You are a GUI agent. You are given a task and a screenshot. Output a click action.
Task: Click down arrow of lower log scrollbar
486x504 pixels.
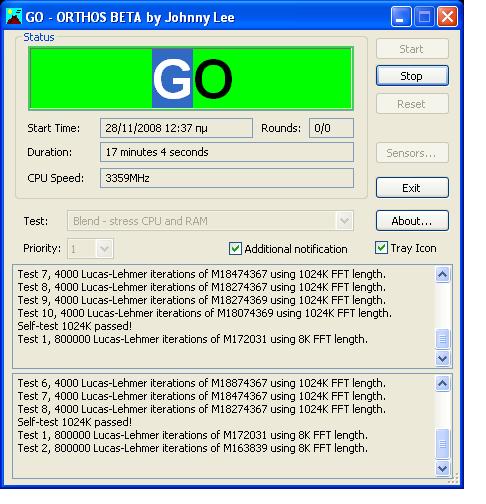pos(442,468)
